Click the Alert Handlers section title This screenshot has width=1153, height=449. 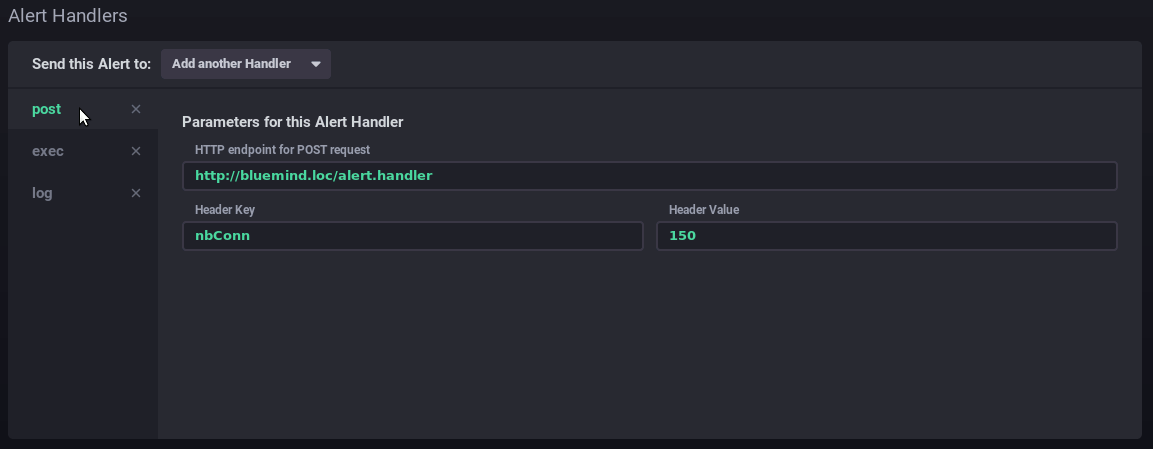[x=68, y=16]
